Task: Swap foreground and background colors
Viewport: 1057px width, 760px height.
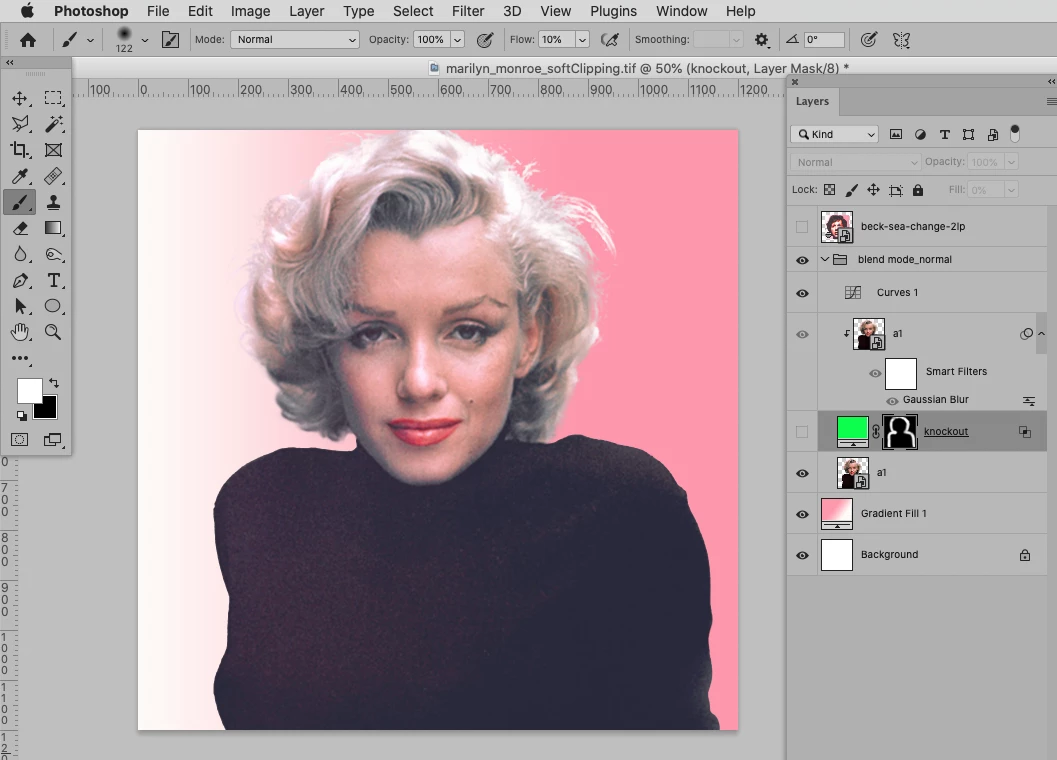Action: (x=54, y=382)
